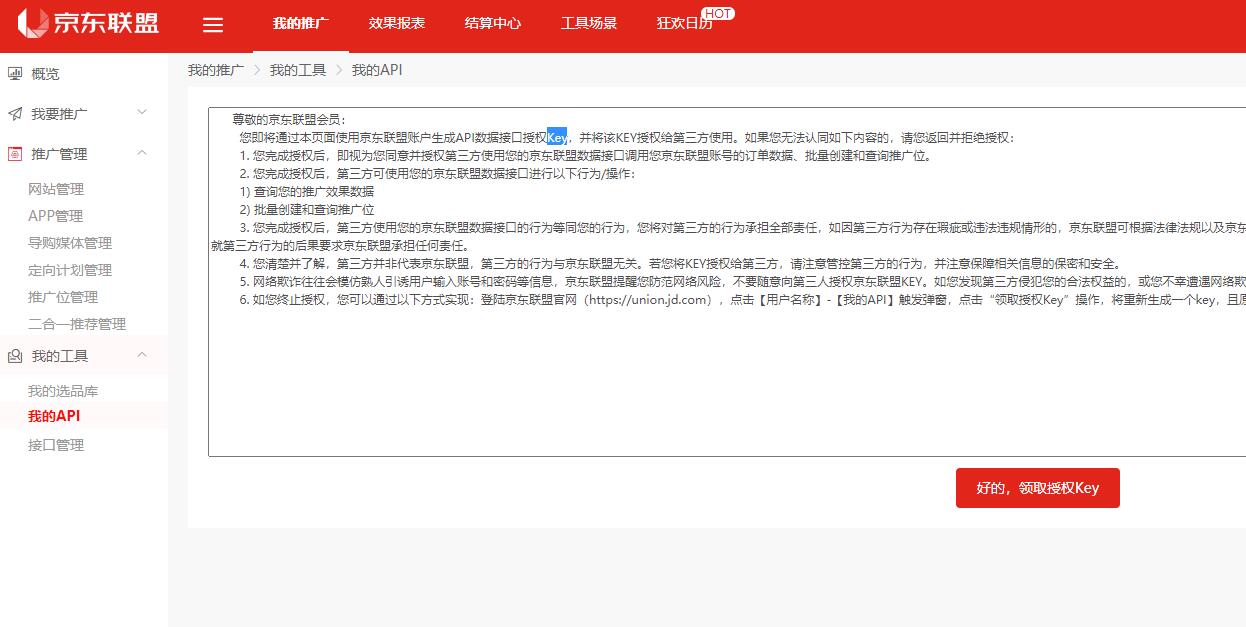Image resolution: width=1246 pixels, height=627 pixels.
Task: Click the 我的工具 icon
Action: click(x=15, y=355)
